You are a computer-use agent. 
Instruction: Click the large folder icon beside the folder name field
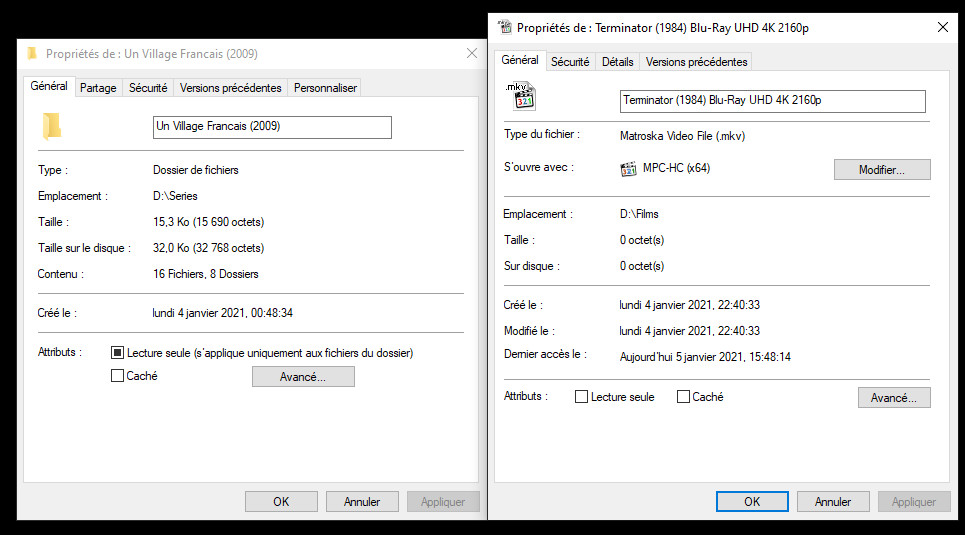[52, 127]
